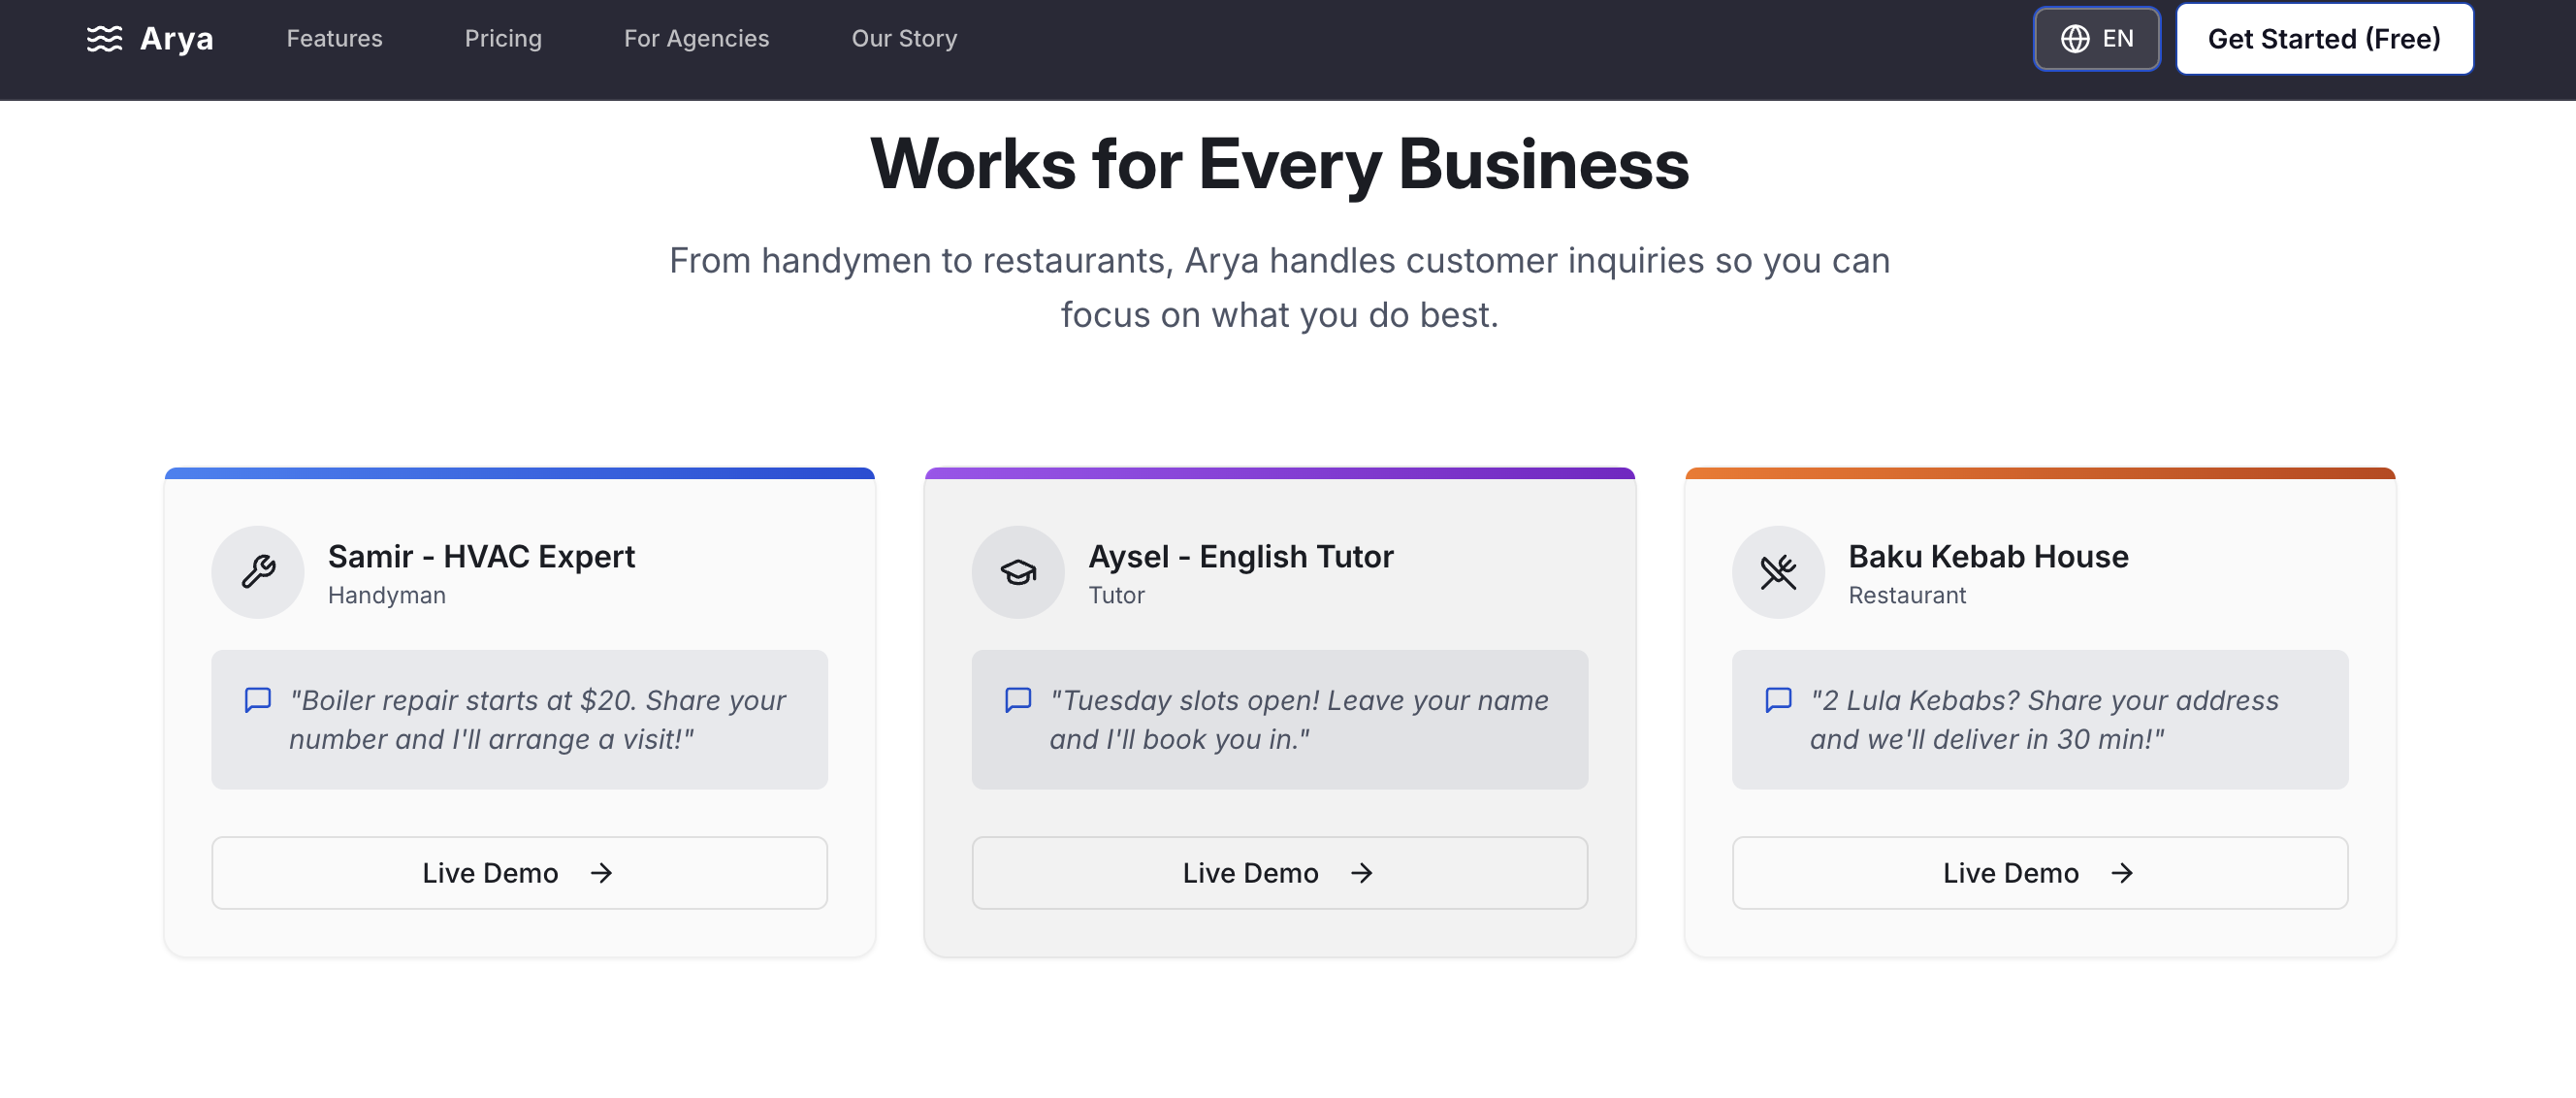Click Get Started (Free)

[x=2324, y=38]
